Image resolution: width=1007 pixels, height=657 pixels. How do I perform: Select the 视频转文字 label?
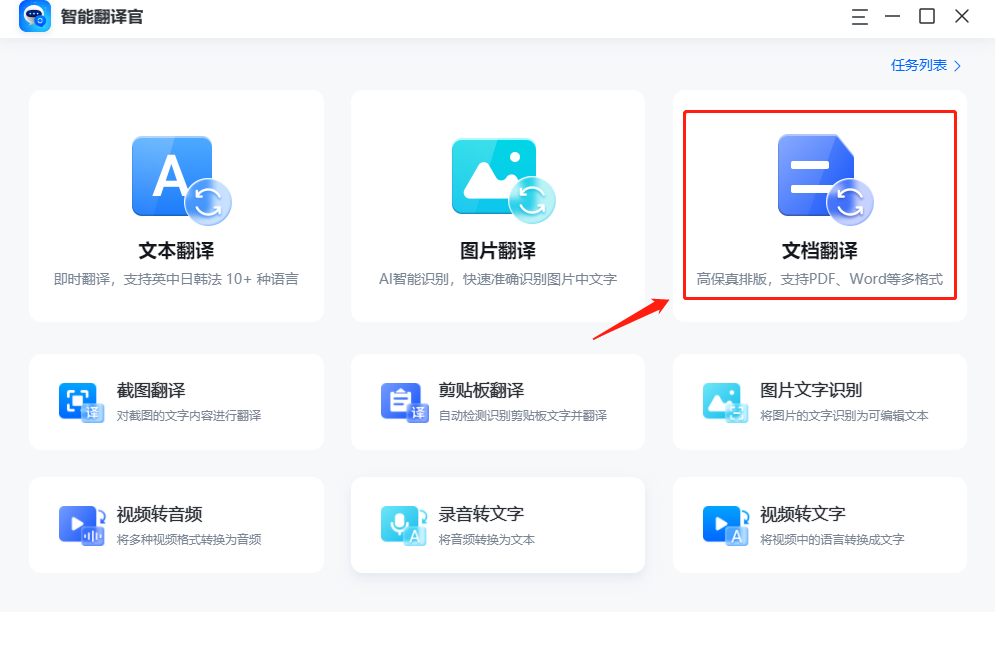pos(803,514)
